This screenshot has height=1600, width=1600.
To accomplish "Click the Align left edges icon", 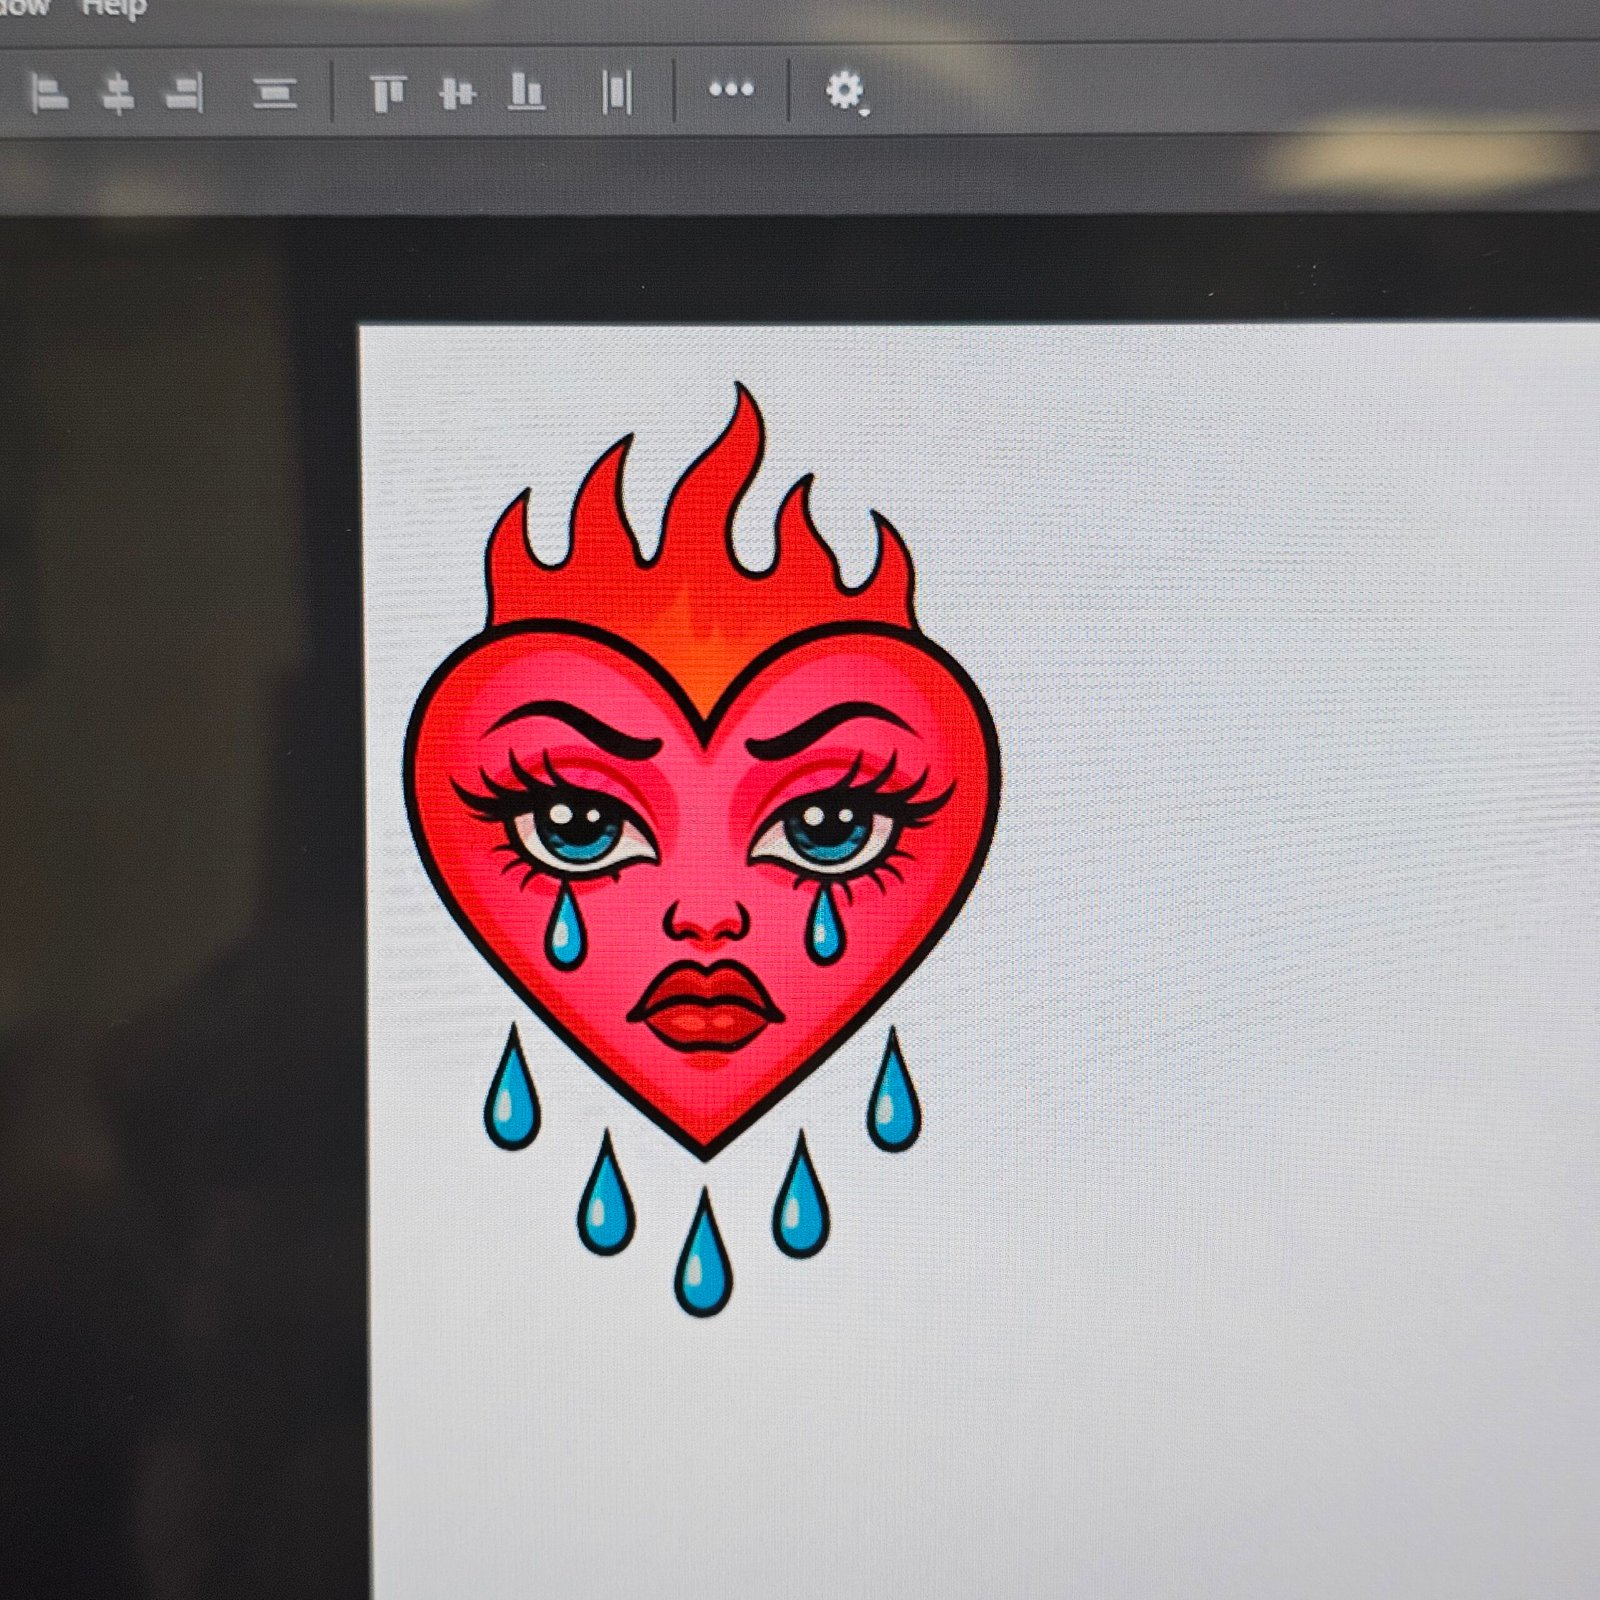I will [48, 94].
